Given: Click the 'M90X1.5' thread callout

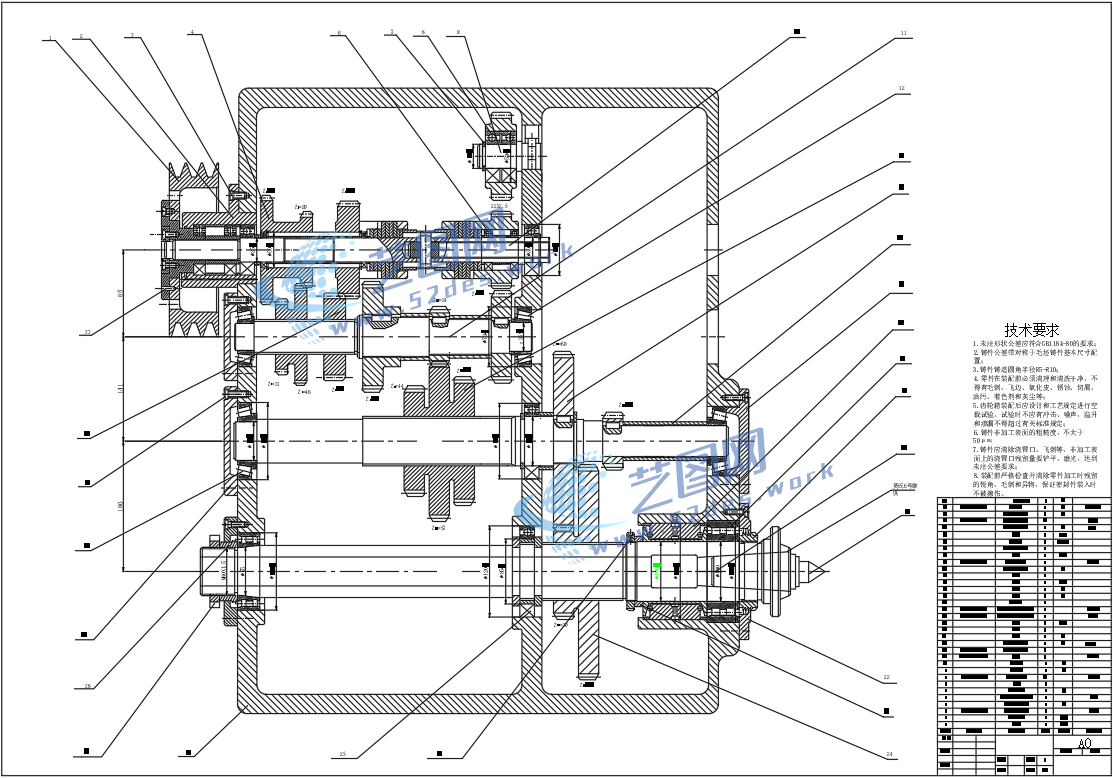Looking at the screenshot, I should [224, 570].
